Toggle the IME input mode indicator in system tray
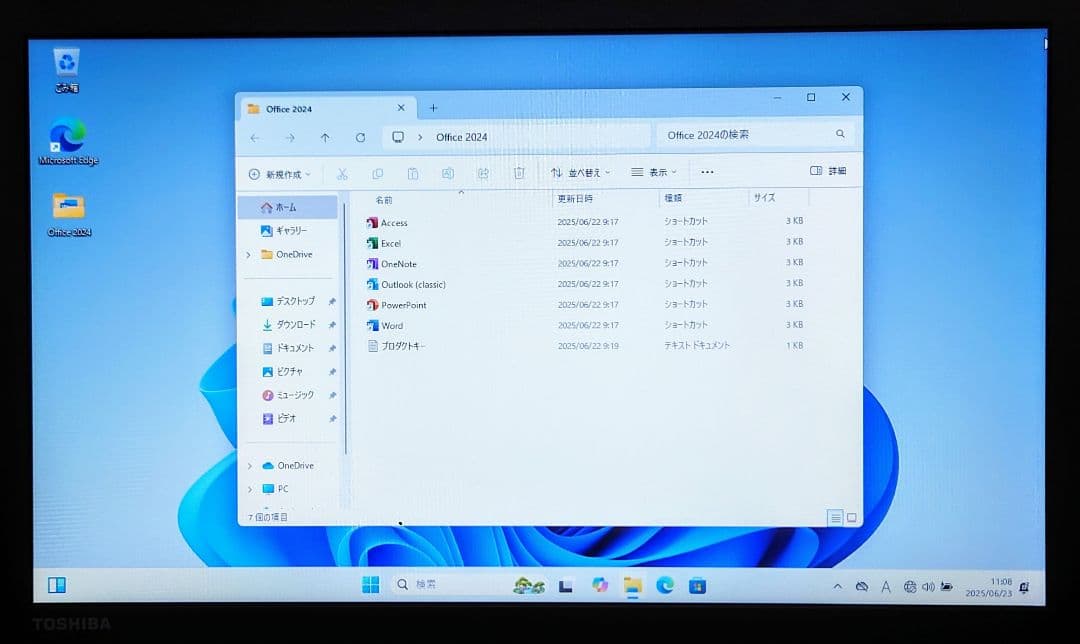The width and height of the screenshot is (1080, 644). (x=885, y=587)
